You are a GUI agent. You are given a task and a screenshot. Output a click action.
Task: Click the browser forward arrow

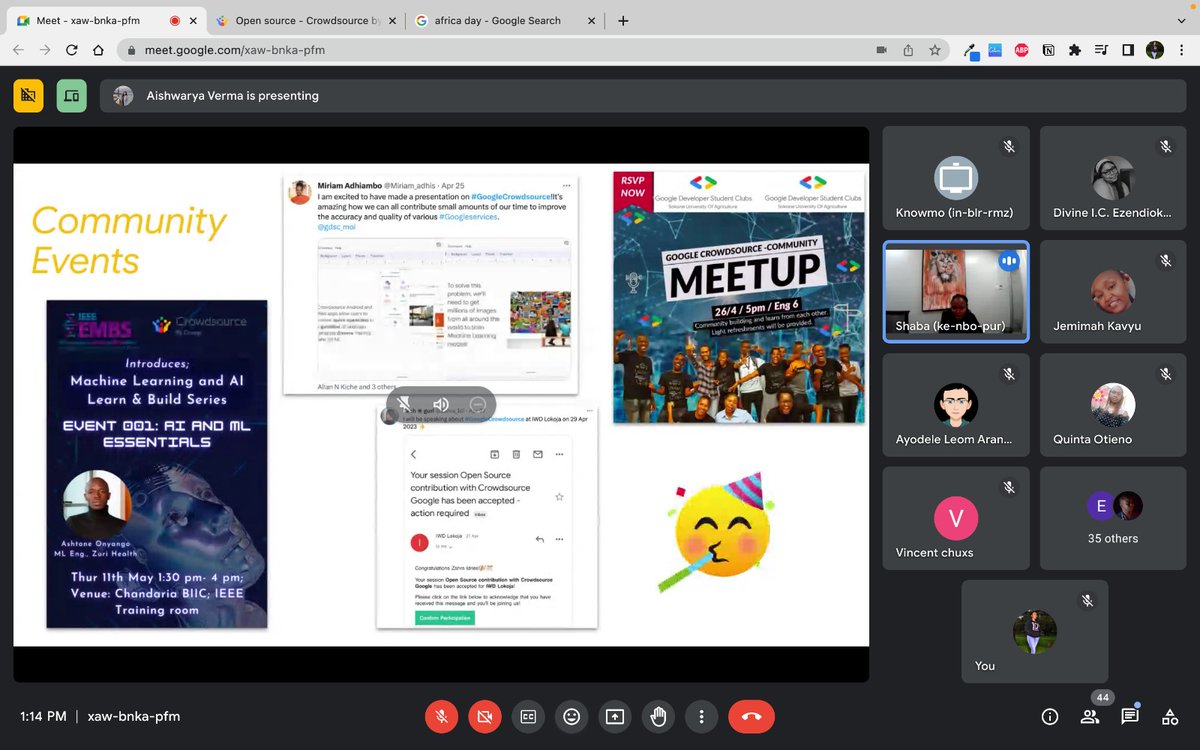45,50
